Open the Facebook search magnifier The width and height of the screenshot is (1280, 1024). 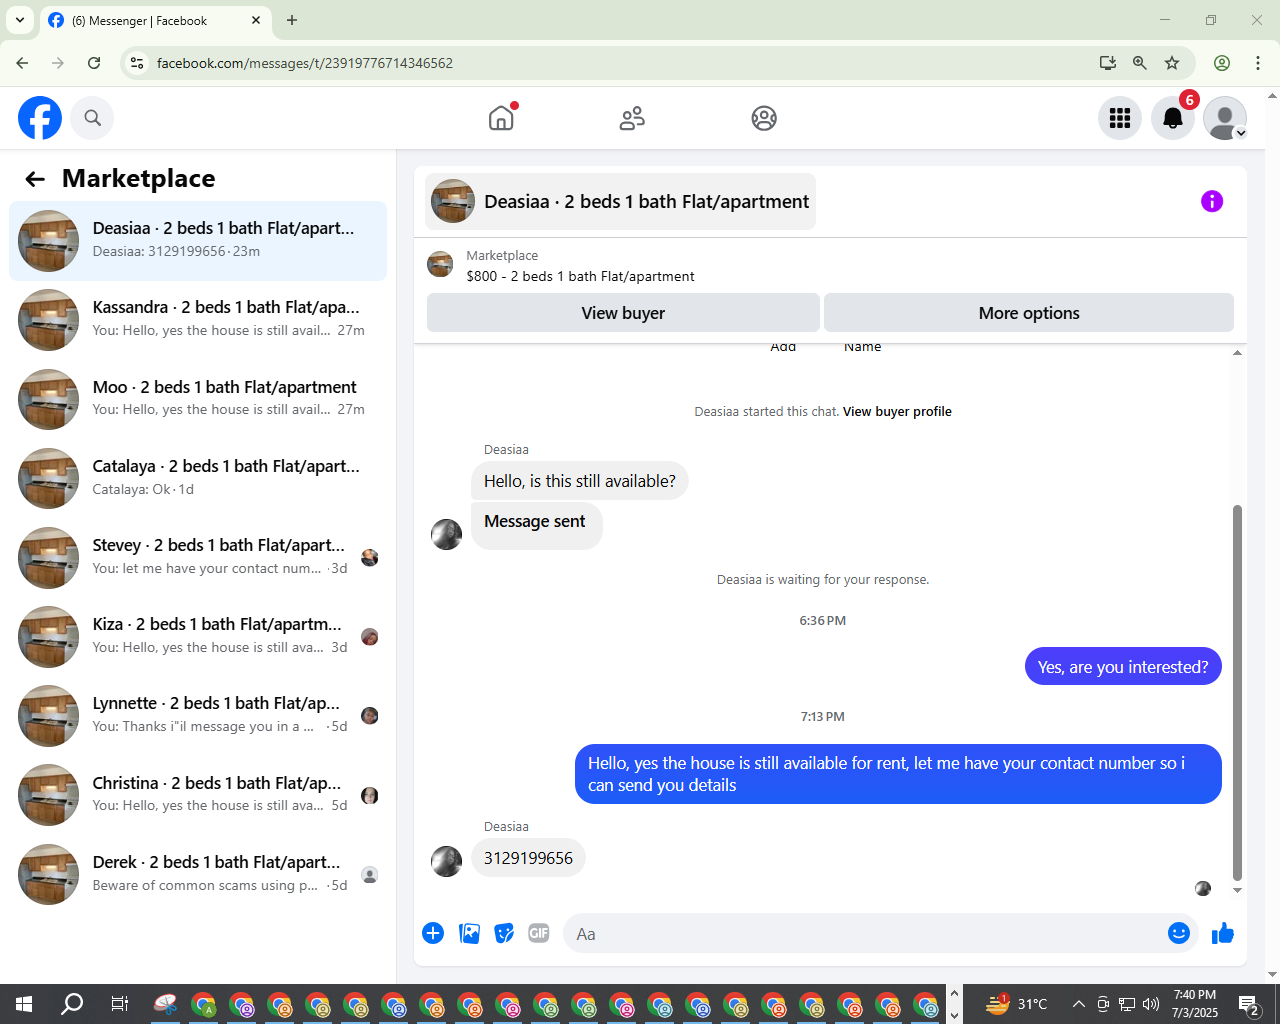(x=92, y=118)
